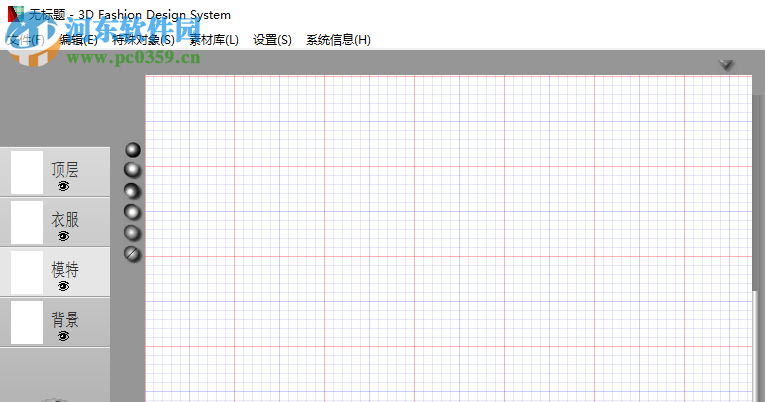Click the fourth sphere button beside the canvas
This screenshot has height=402, width=765.
point(132,212)
